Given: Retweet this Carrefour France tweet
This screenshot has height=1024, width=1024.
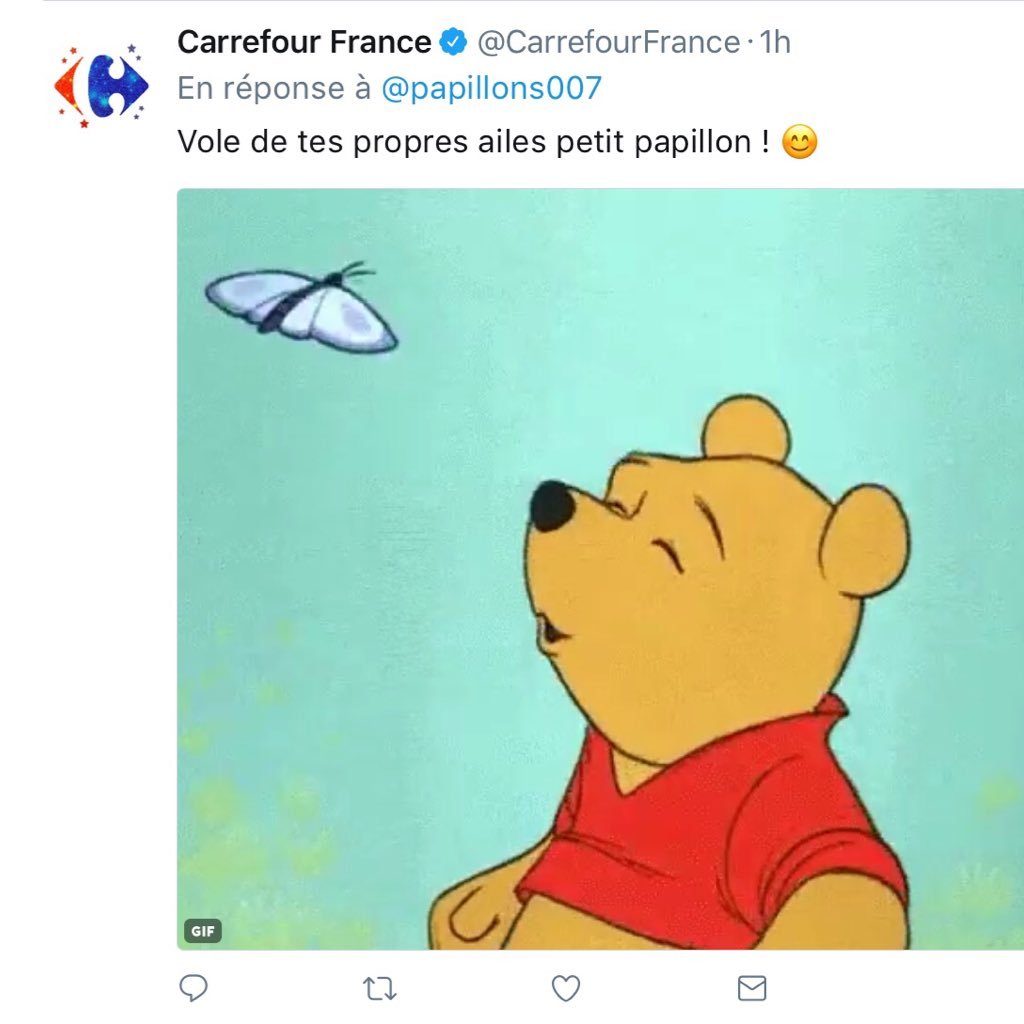Looking at the screenshot, I should click(379, 989).
